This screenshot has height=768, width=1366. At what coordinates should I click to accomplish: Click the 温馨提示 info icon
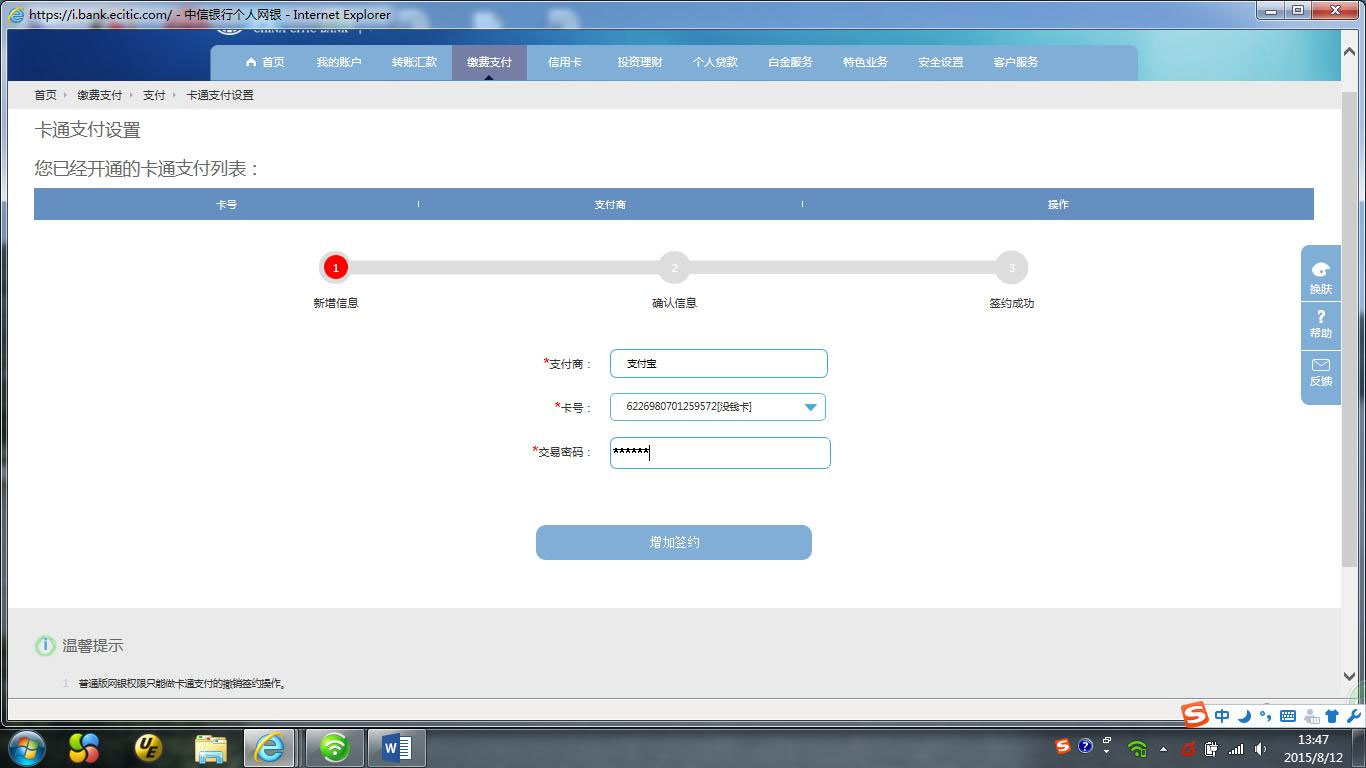point(45,646)
